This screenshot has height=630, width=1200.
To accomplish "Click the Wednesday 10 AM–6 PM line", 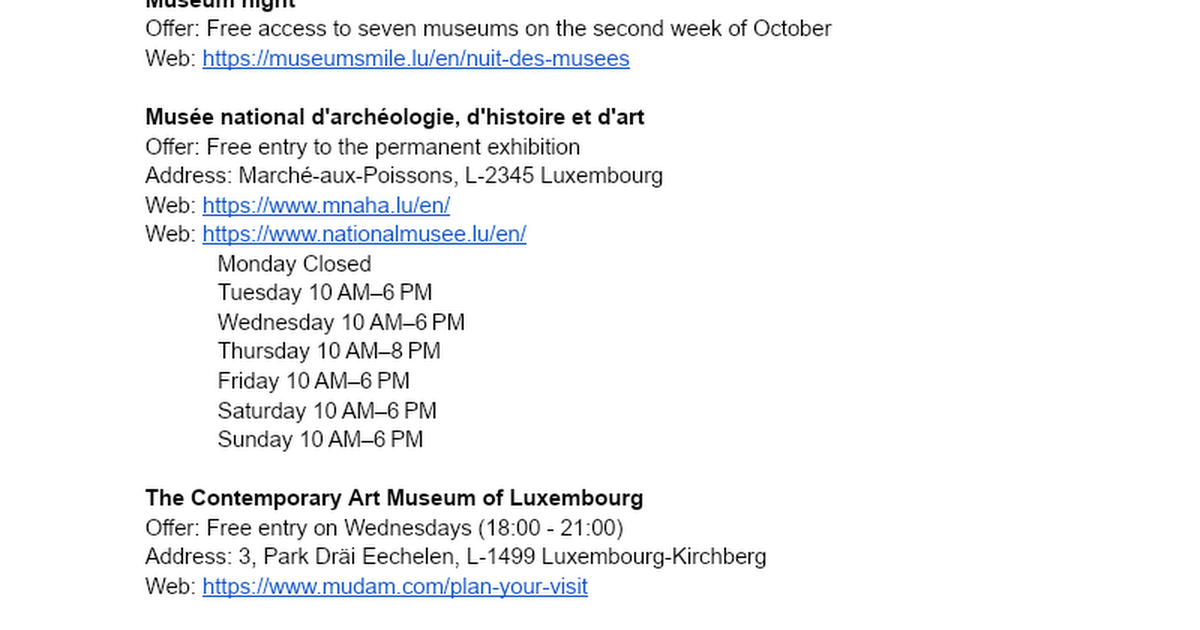I will [x=341, y=323].
